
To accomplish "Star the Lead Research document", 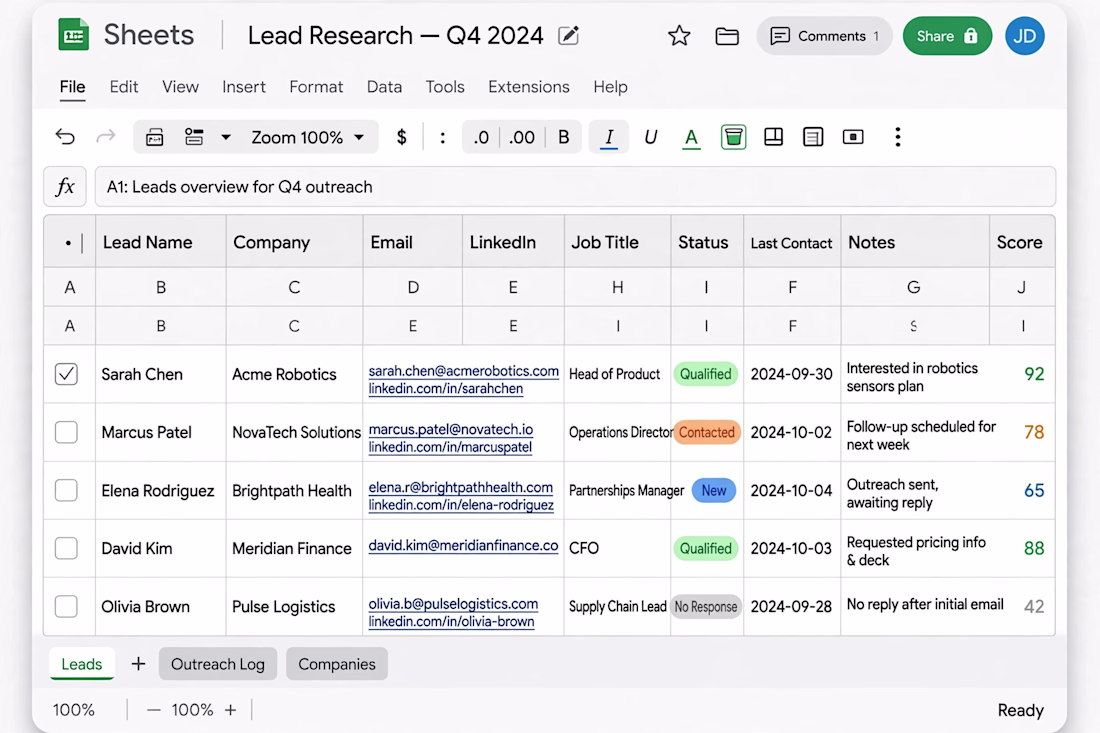I will click(679, 36).
